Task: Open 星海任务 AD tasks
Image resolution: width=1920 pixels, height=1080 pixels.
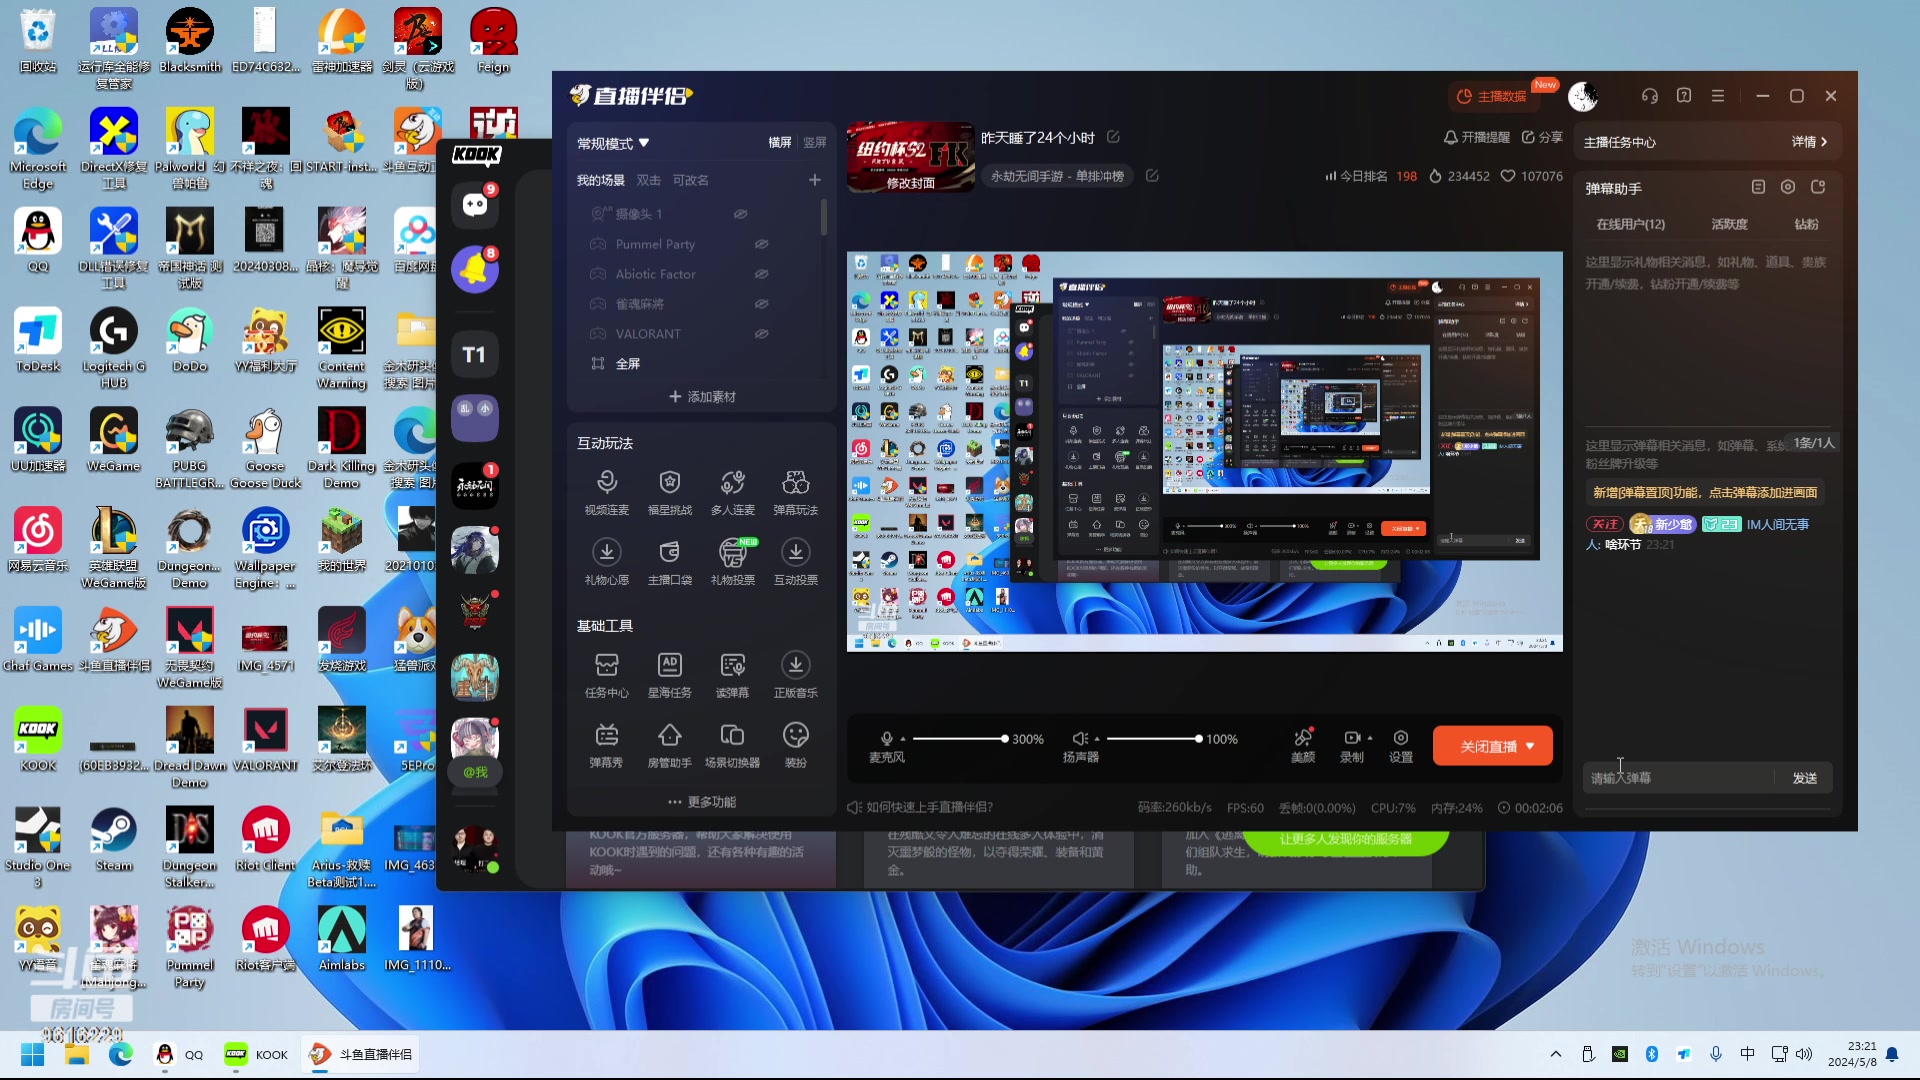Action: point(670,675)
